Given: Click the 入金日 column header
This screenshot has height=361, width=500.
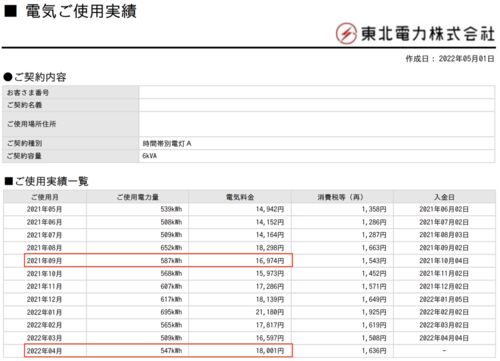Looking at the screenshot, I should pyautogui.click(x=444, y=197).
